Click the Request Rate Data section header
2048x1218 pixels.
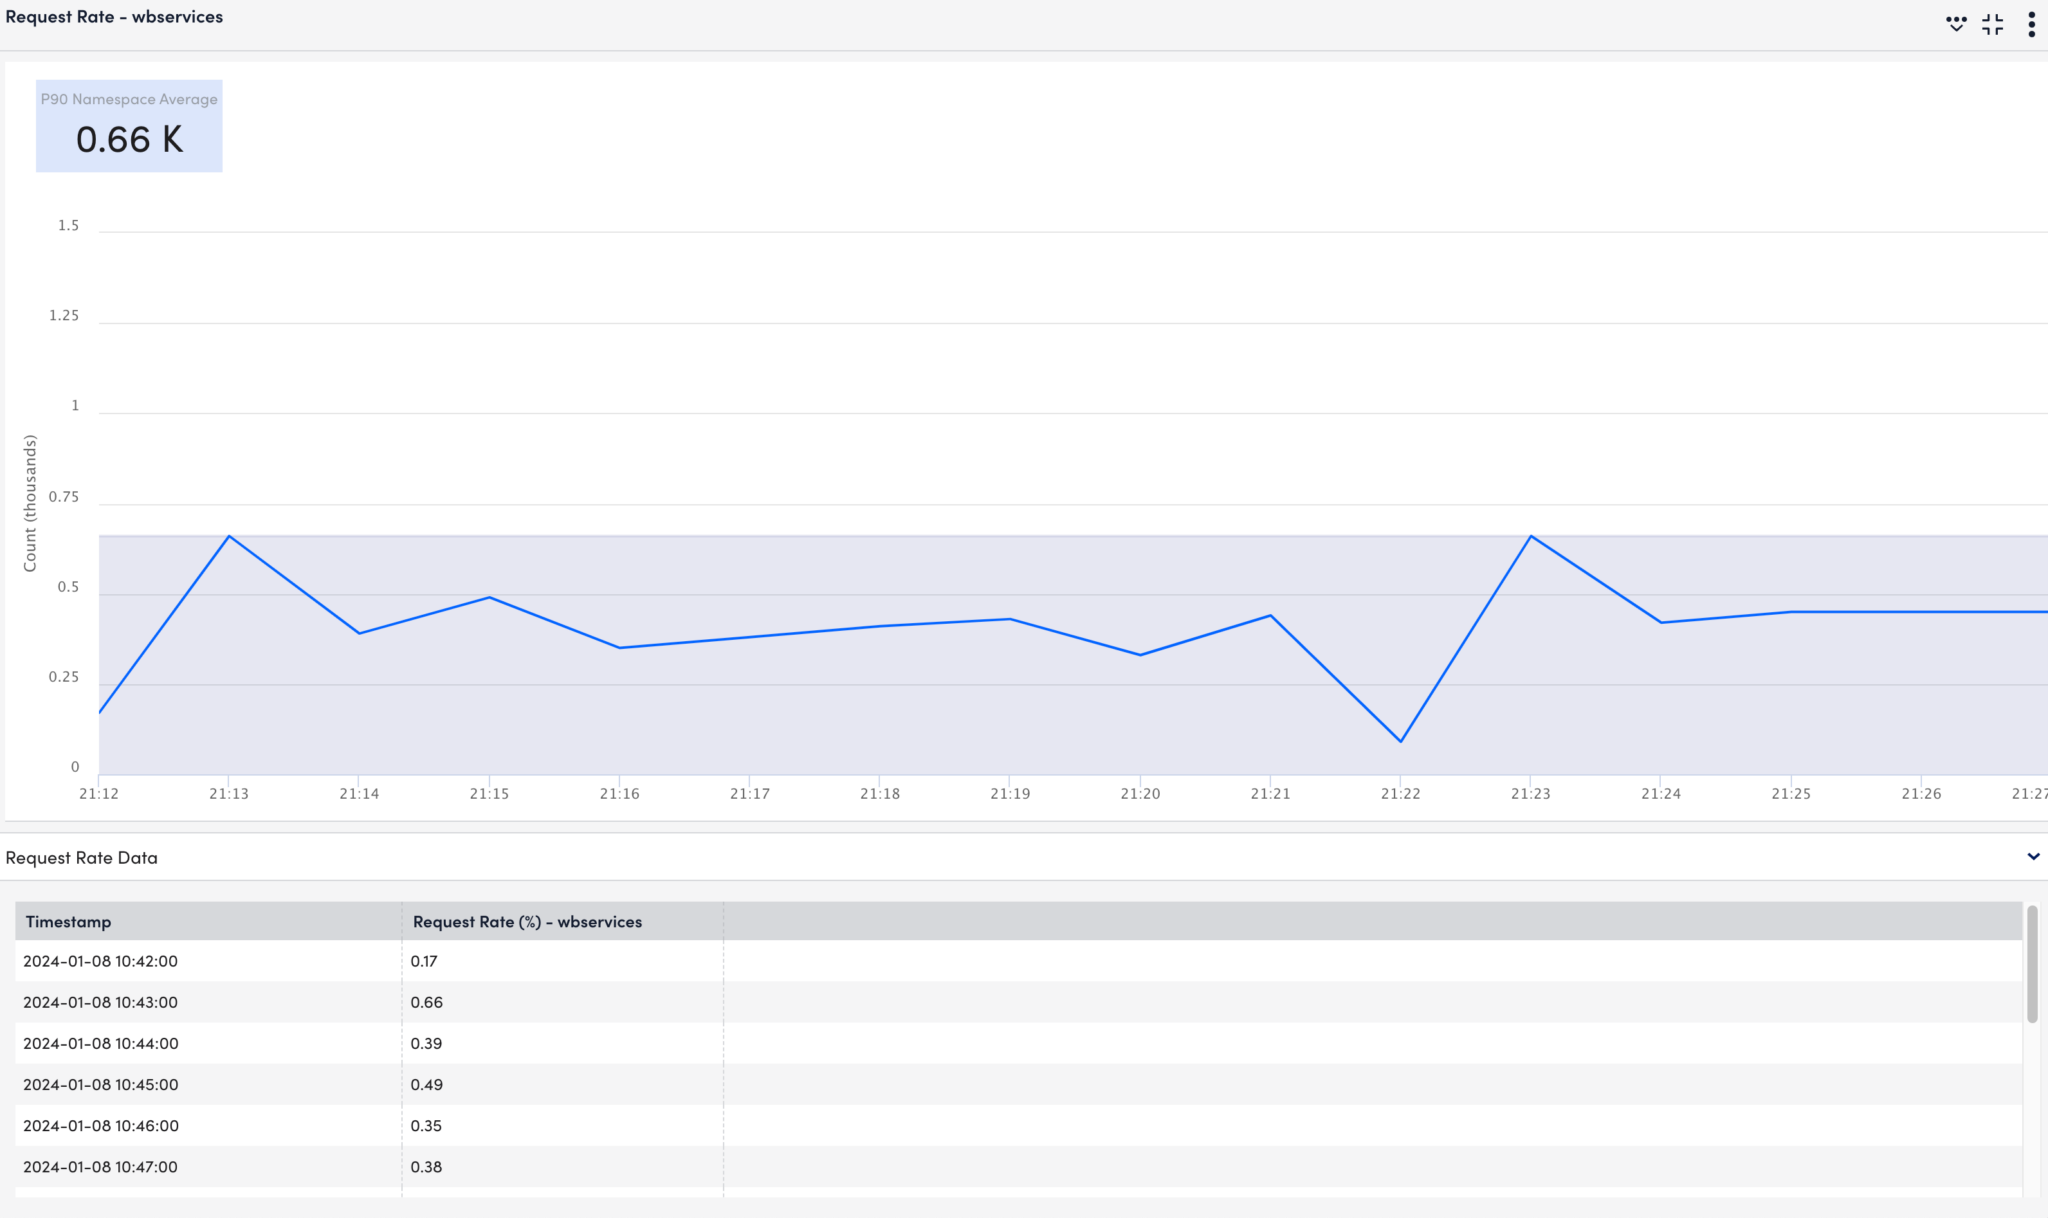(83, 856)
